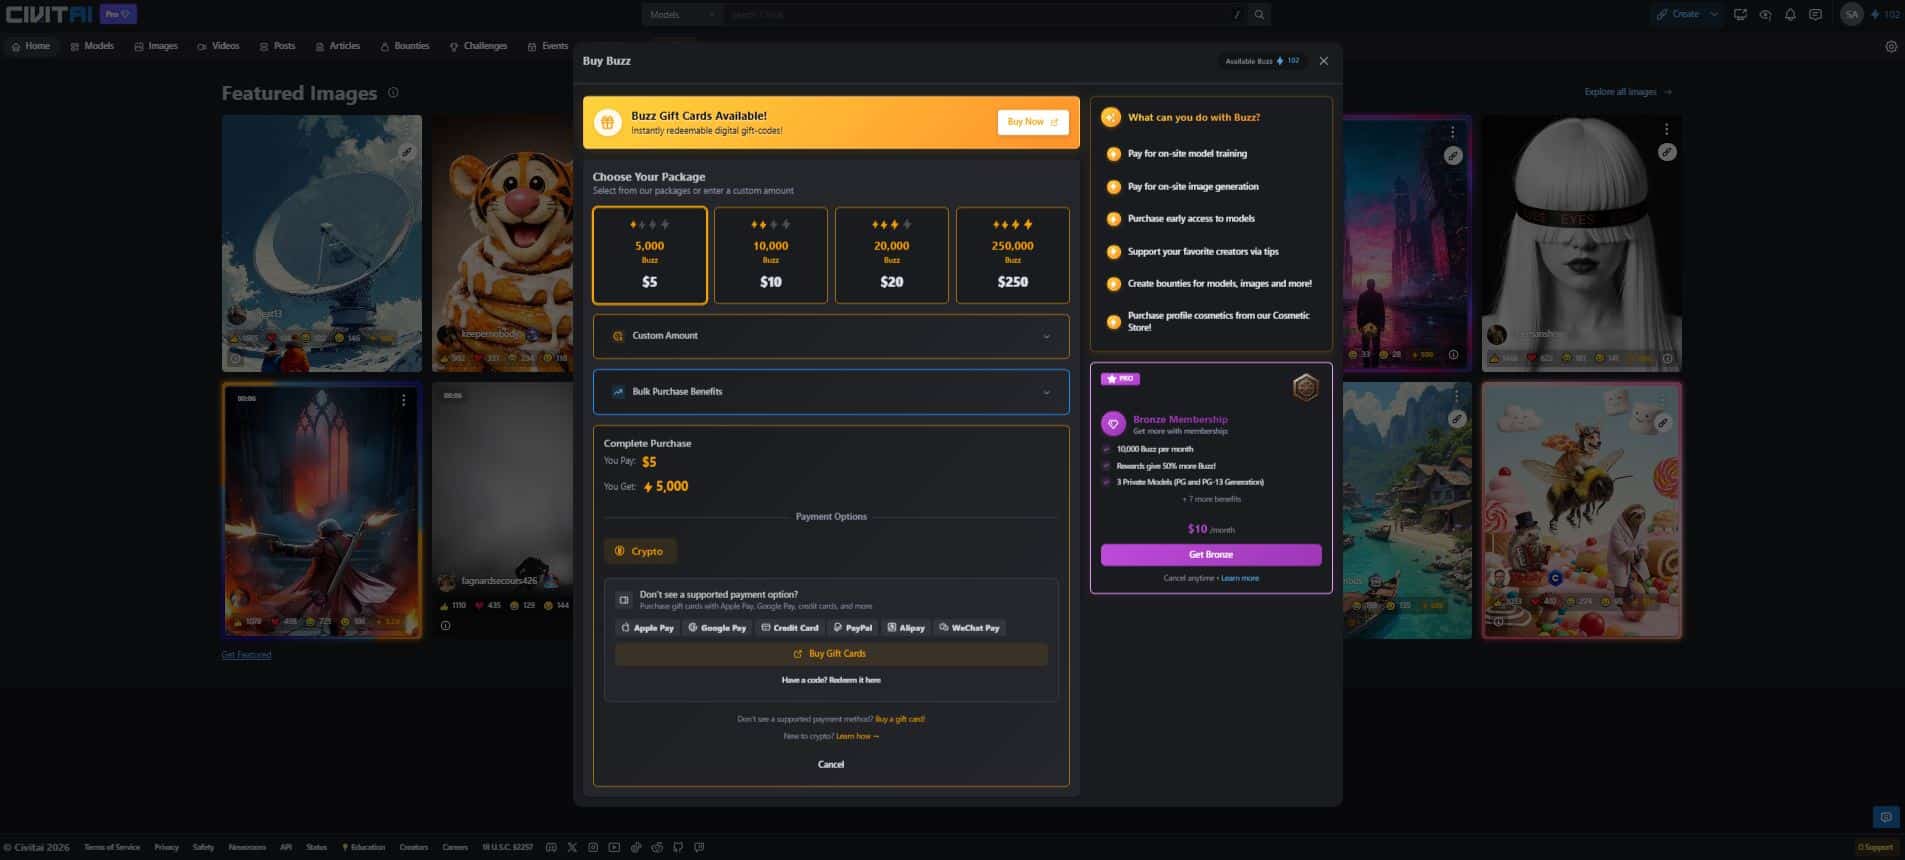Open options menu on the blindfolded woman image
The image size is (1905, 860).
click(x=1666, y=129)
